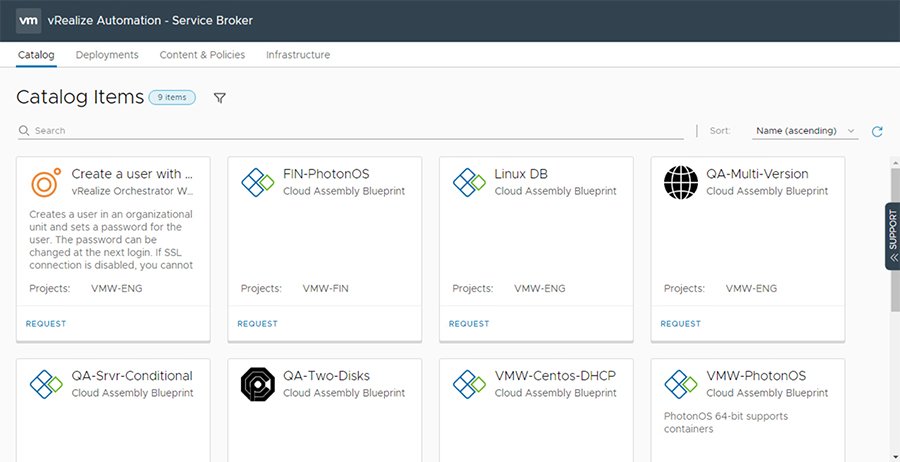Click the VMware logo in header
The image size is (900, 462).
coord(29,21)
